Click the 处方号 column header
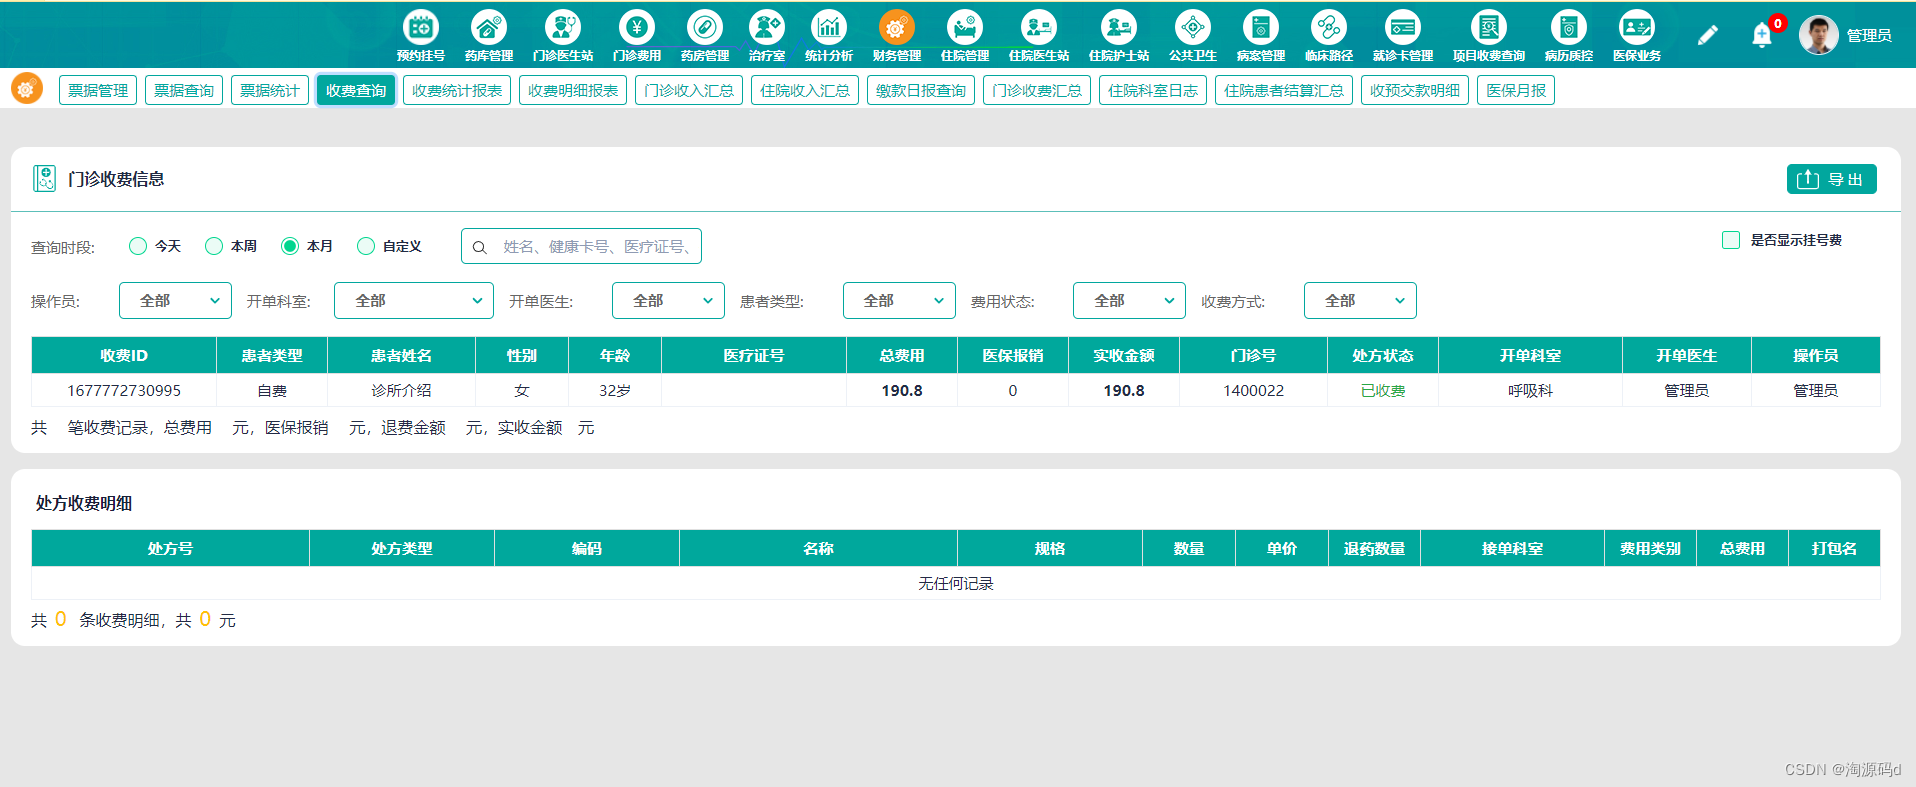Image resolution: width=1916 pixels, height=787 pixels. click(170, 548)
